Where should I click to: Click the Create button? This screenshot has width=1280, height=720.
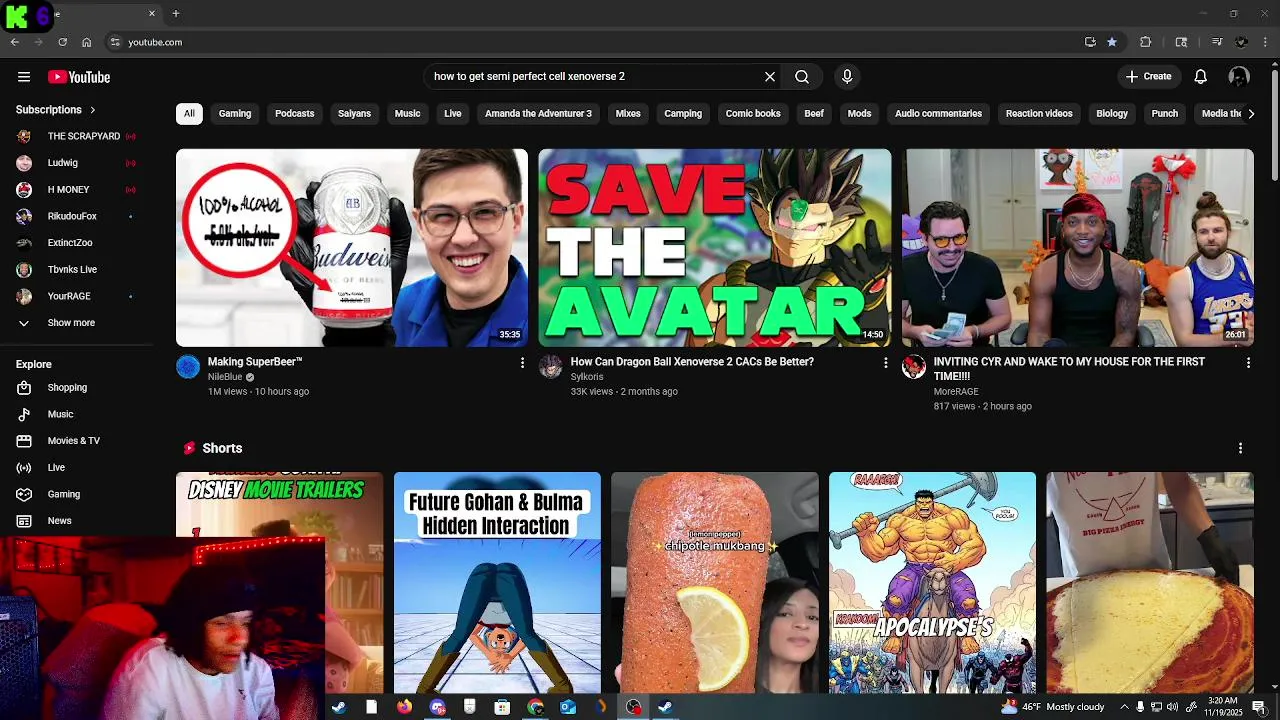tap(1148, 77)
